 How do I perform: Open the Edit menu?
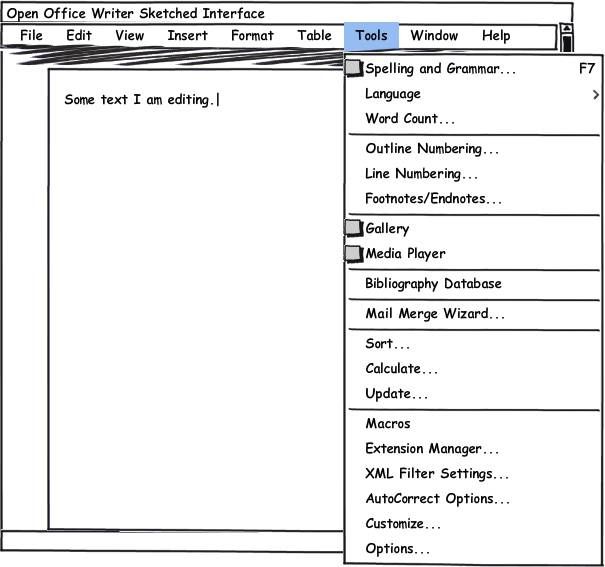(79, 35)
